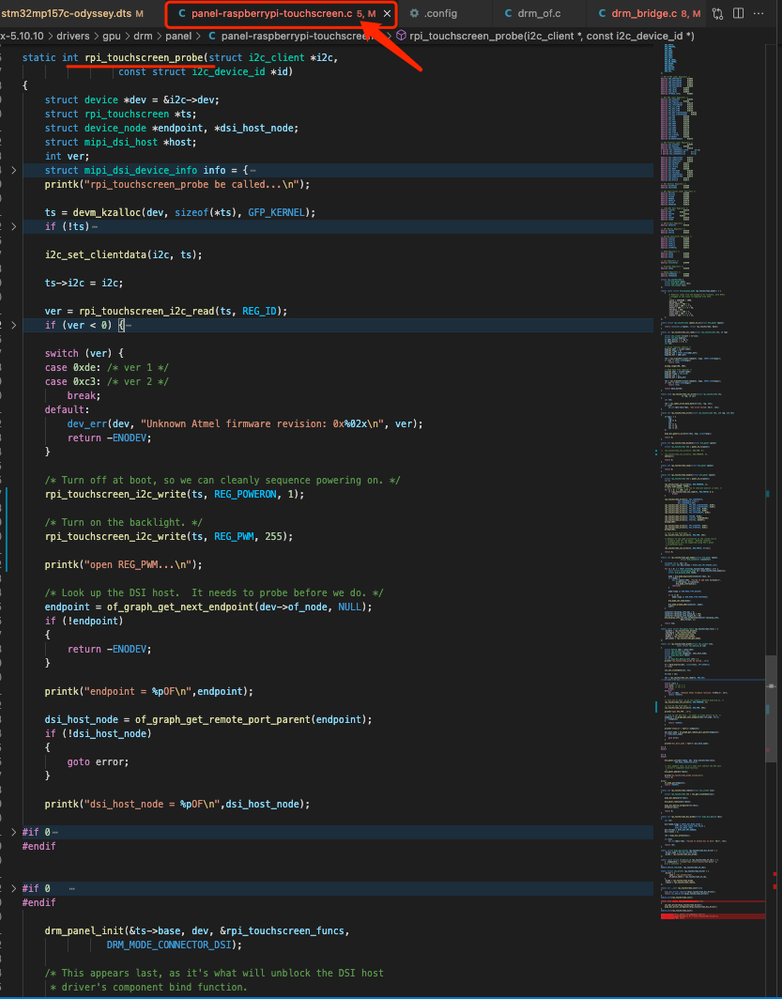Click the goto error statement

point(98,762)
